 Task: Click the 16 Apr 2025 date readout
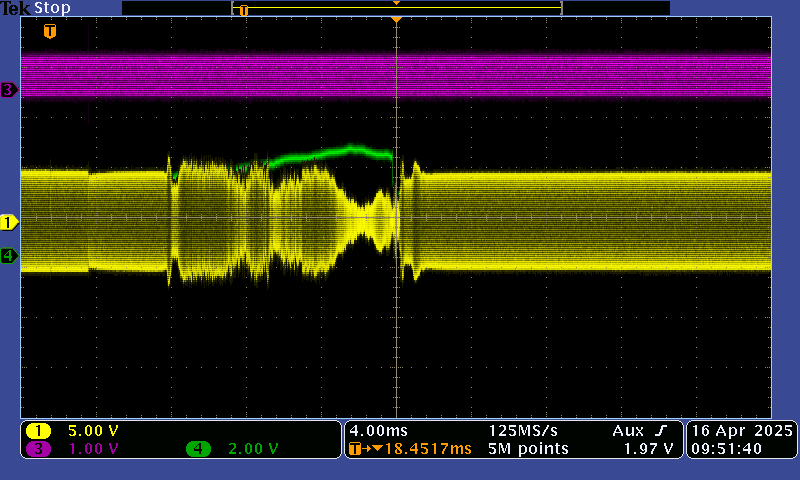click(741, 430)
